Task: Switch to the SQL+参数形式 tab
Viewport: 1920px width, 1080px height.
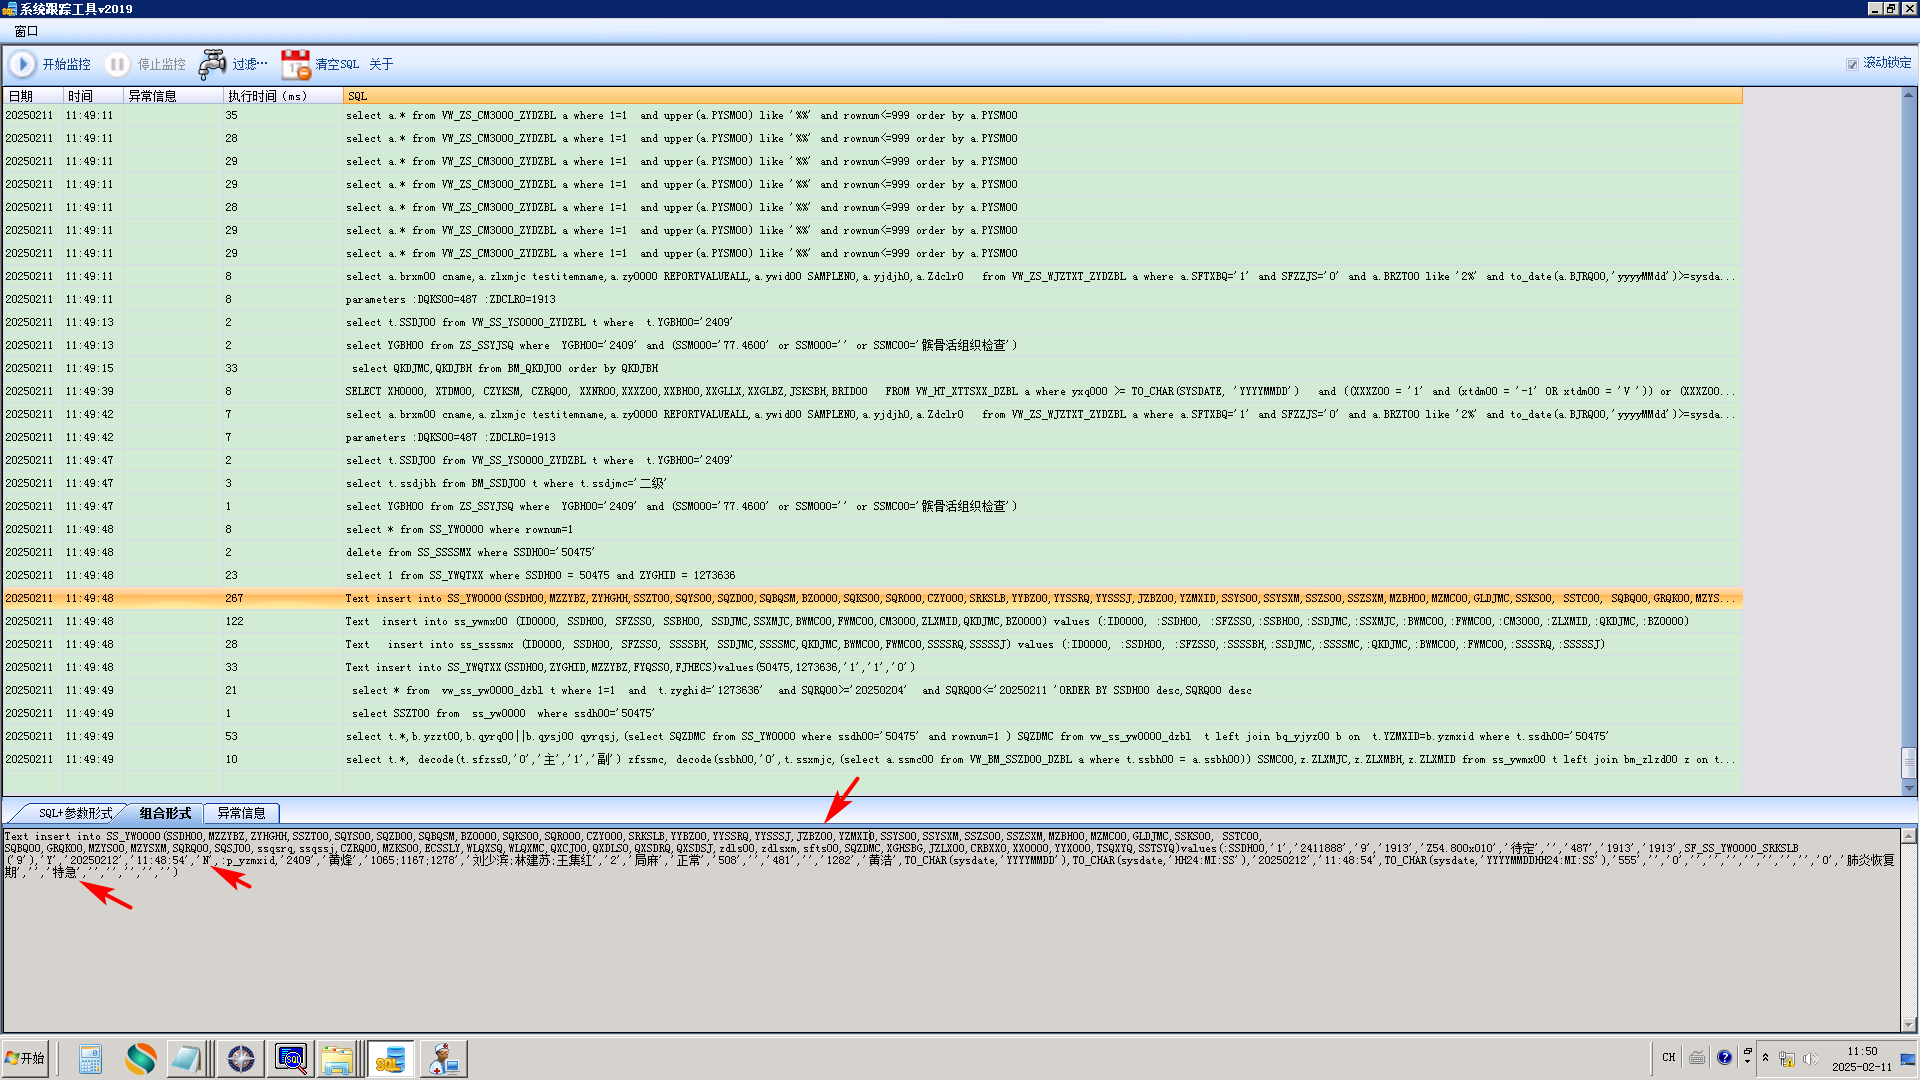Action: 74,813
